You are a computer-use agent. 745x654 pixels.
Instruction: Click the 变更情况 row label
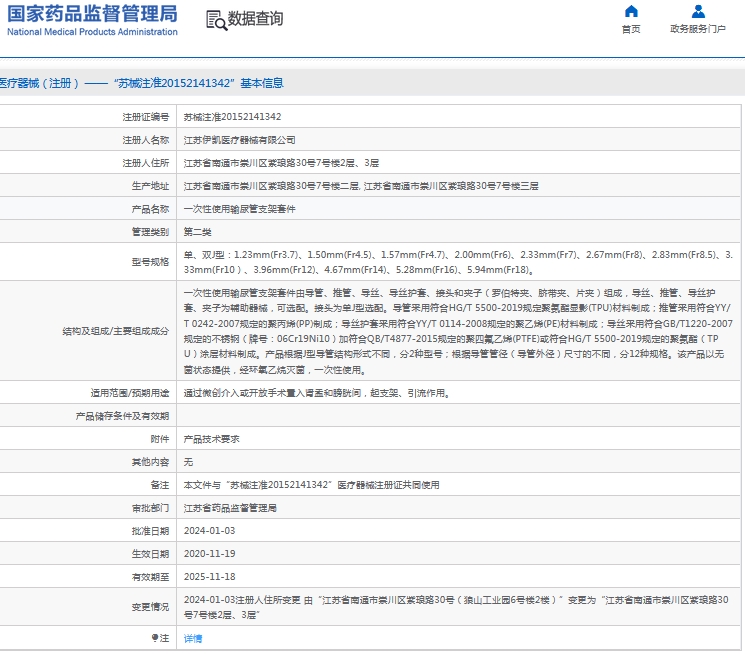(150, 607)
